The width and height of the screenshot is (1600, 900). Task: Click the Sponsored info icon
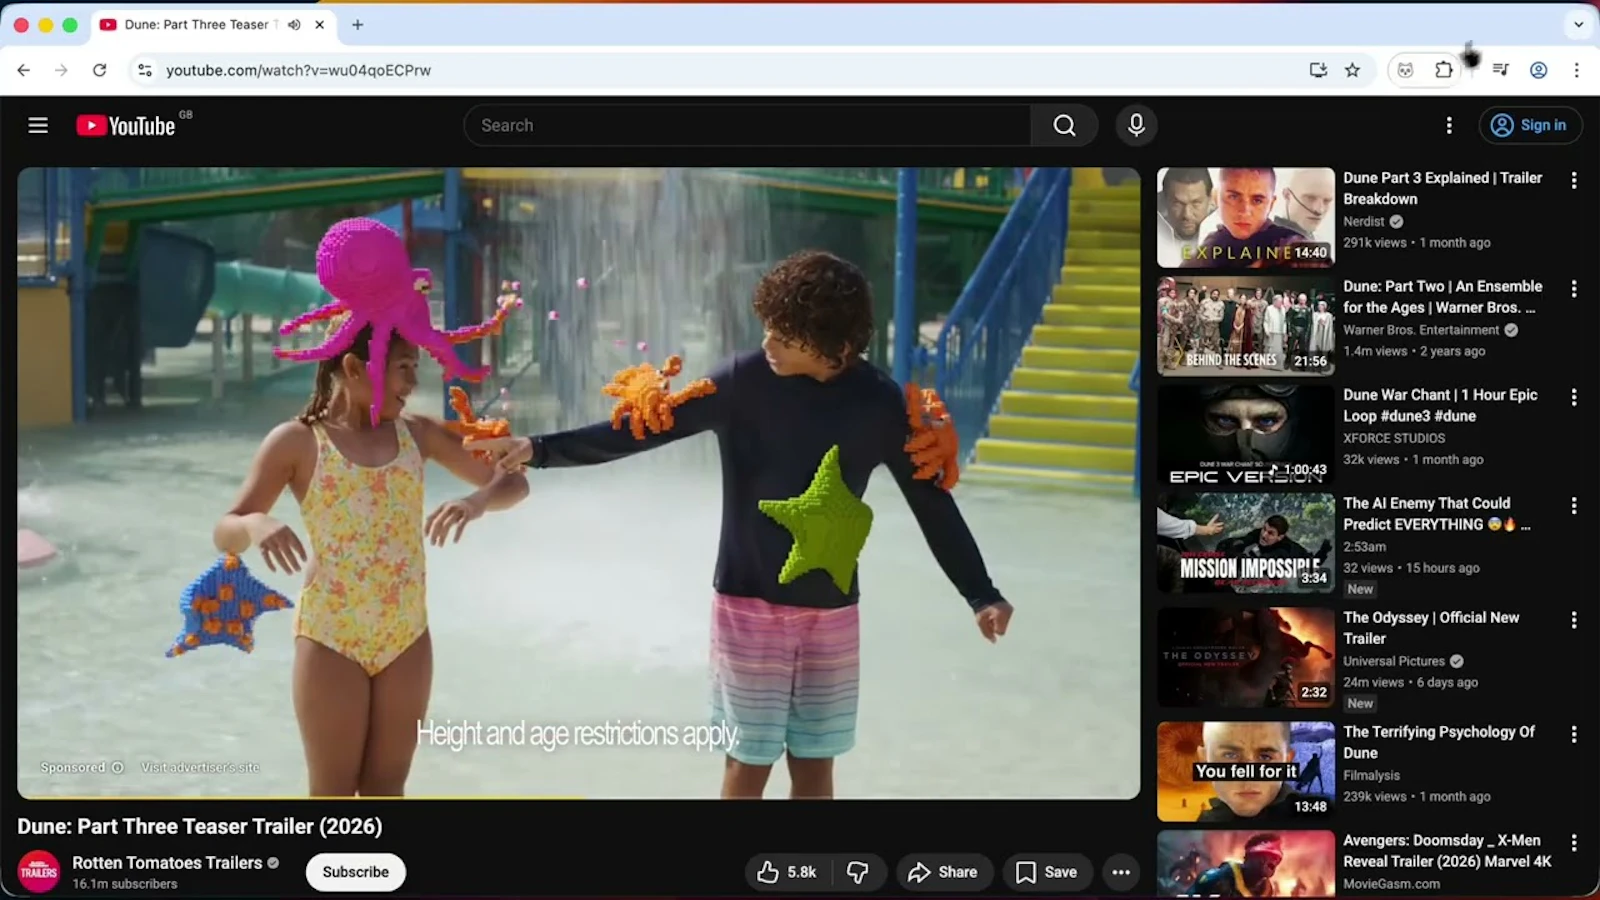coord(117,767)
